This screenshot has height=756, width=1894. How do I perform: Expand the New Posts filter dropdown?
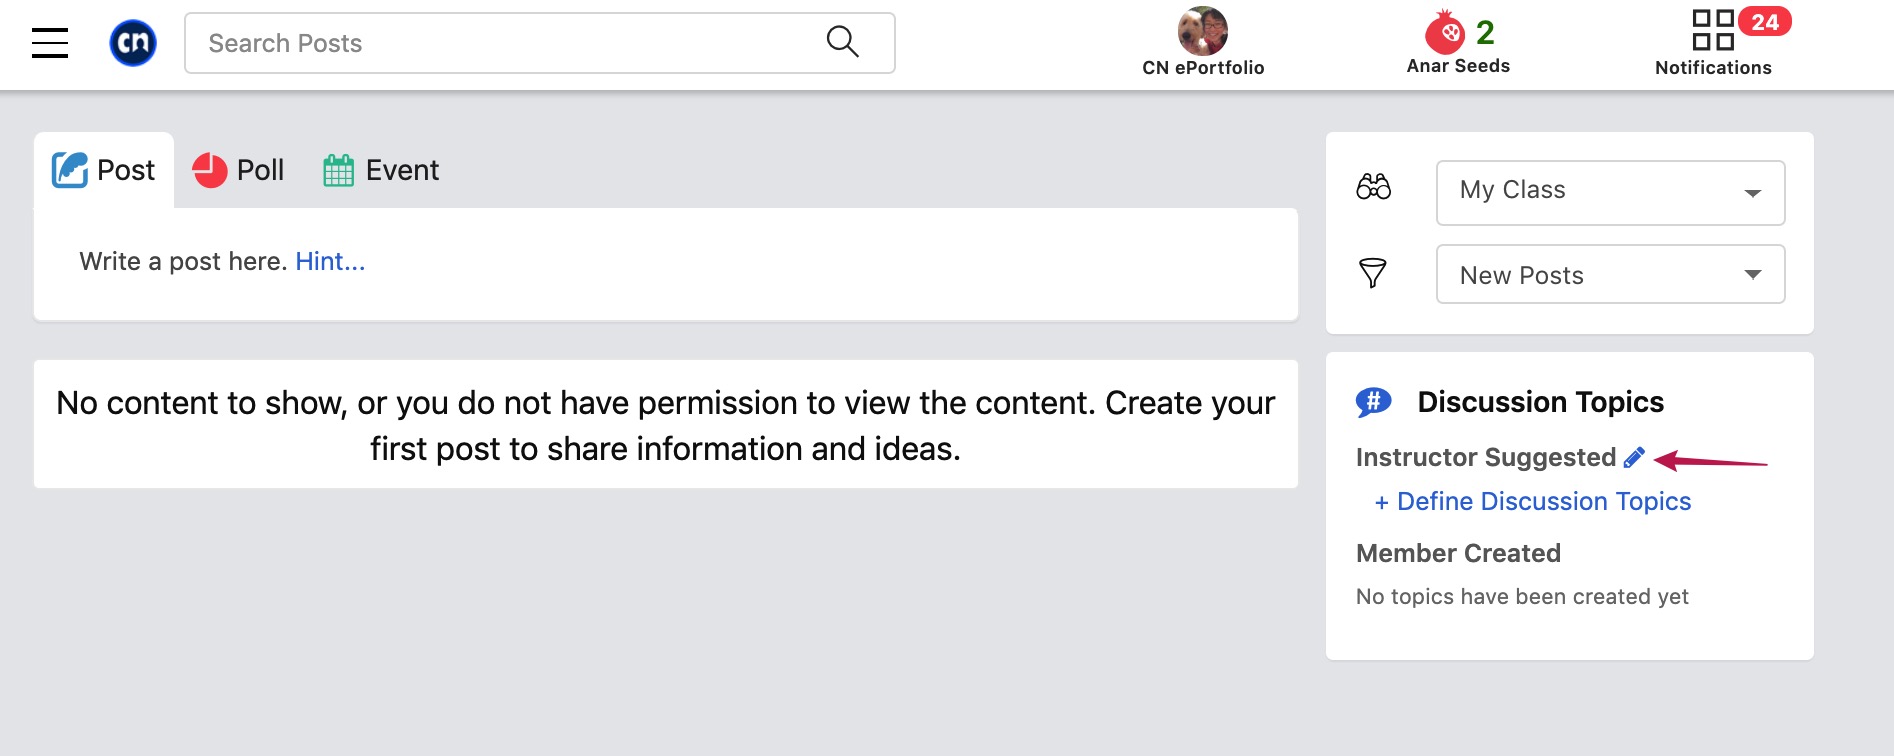1610,274
